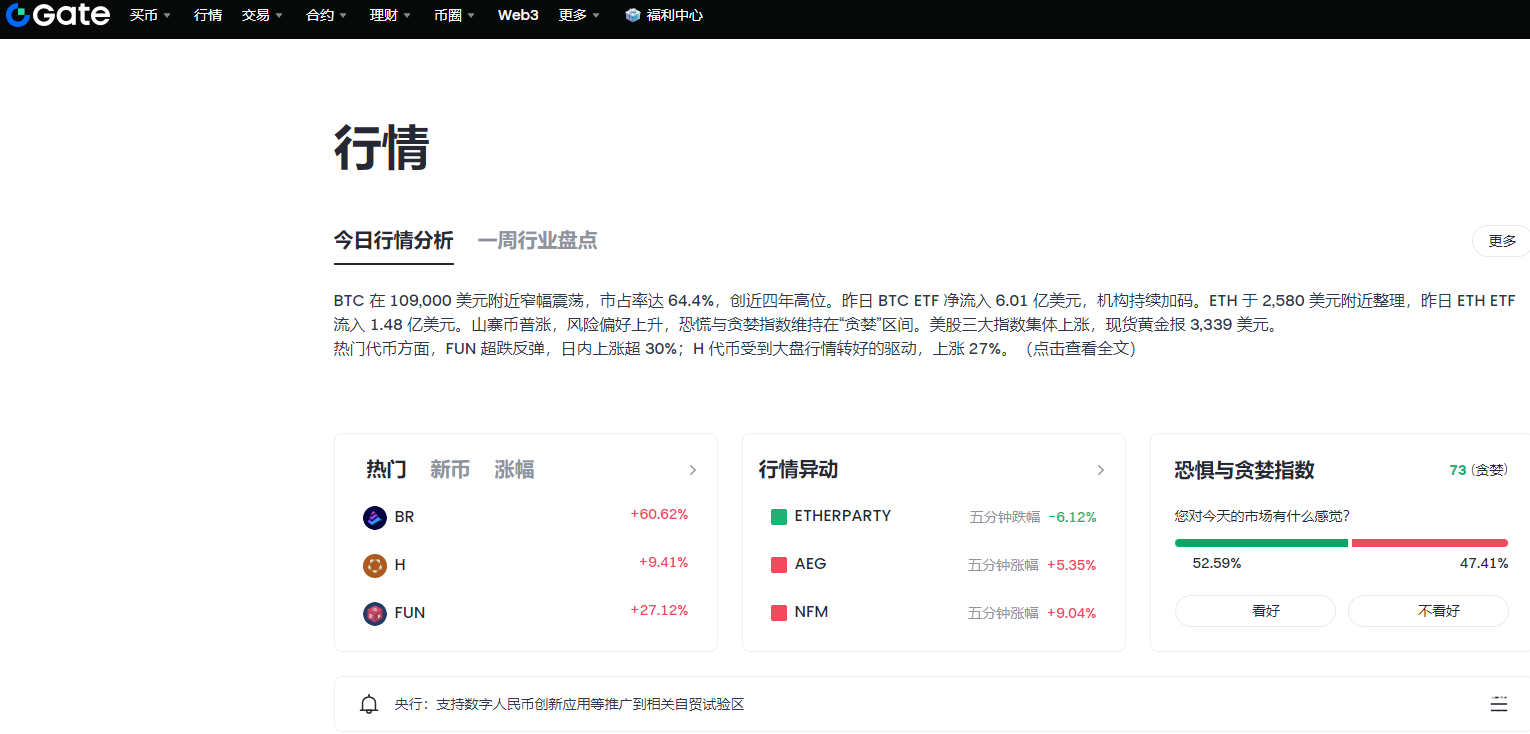Click the green bullish sentiment bar
This screenshot has width=1530, height=734.
(1261, 543)
